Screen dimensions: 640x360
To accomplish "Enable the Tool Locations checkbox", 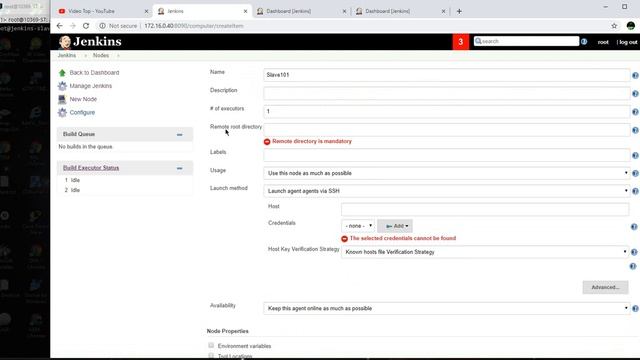I will click(211, 356).
